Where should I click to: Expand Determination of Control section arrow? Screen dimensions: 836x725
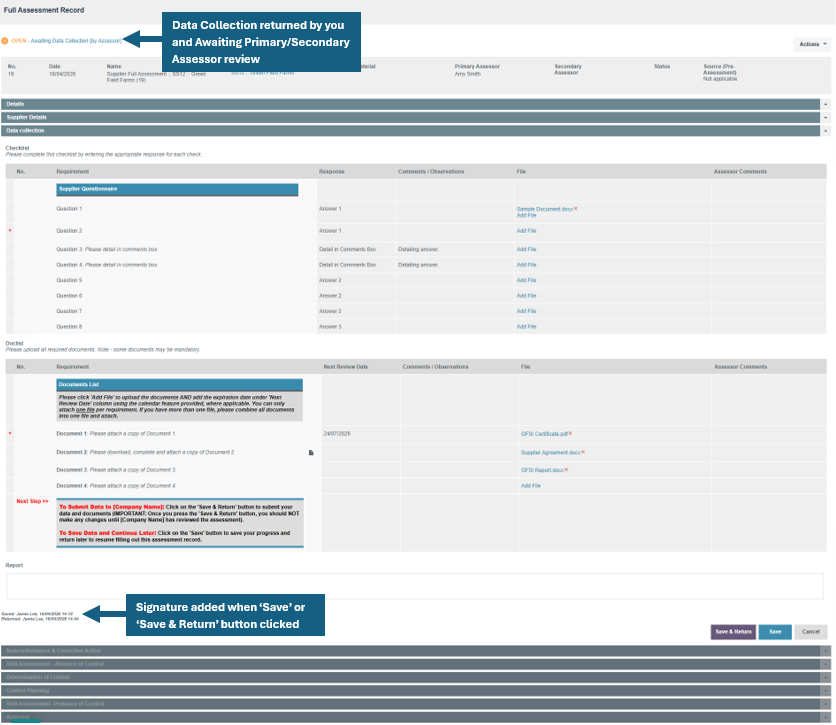tap(826, 677)
